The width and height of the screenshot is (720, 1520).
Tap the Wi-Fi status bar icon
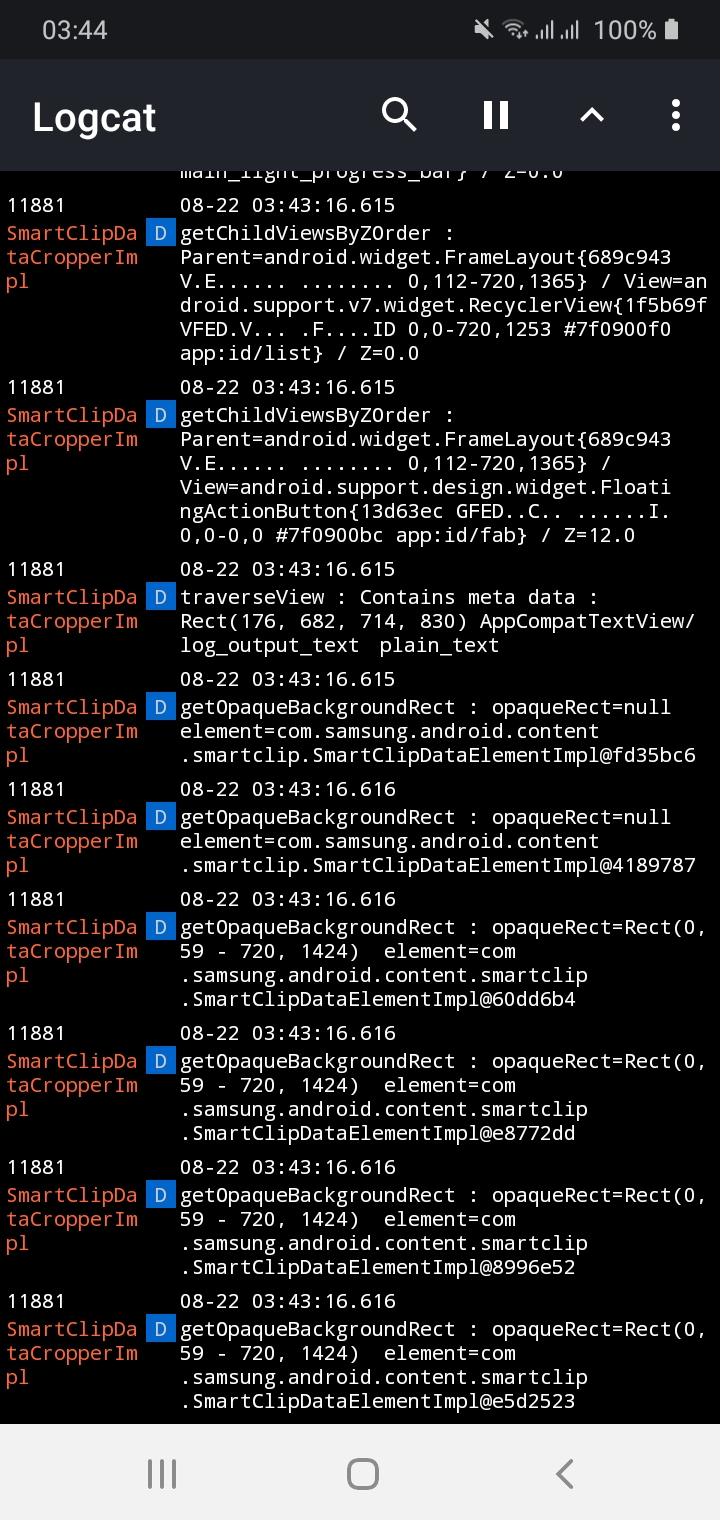(x=516, y=29)
